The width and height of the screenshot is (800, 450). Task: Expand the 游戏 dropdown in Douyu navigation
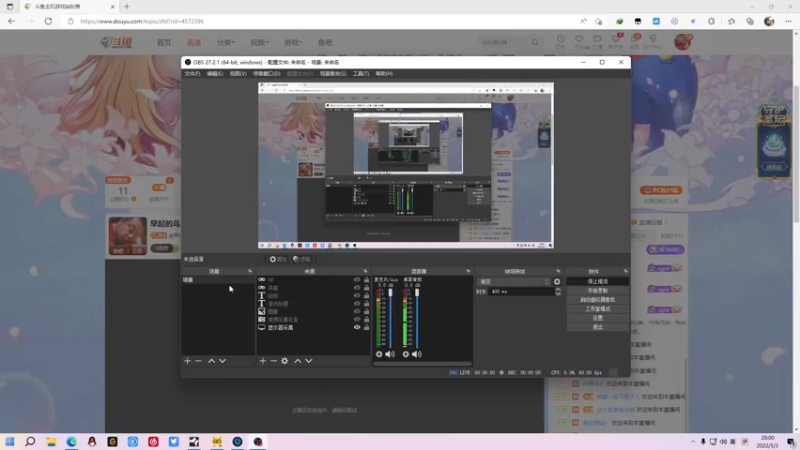293,42
